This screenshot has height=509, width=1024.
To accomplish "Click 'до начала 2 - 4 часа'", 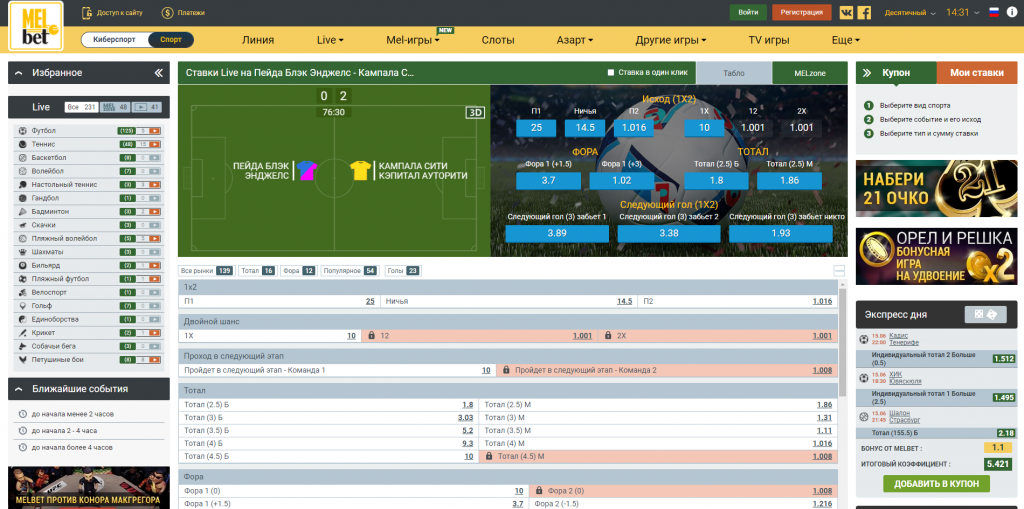I will pos(64,431).
